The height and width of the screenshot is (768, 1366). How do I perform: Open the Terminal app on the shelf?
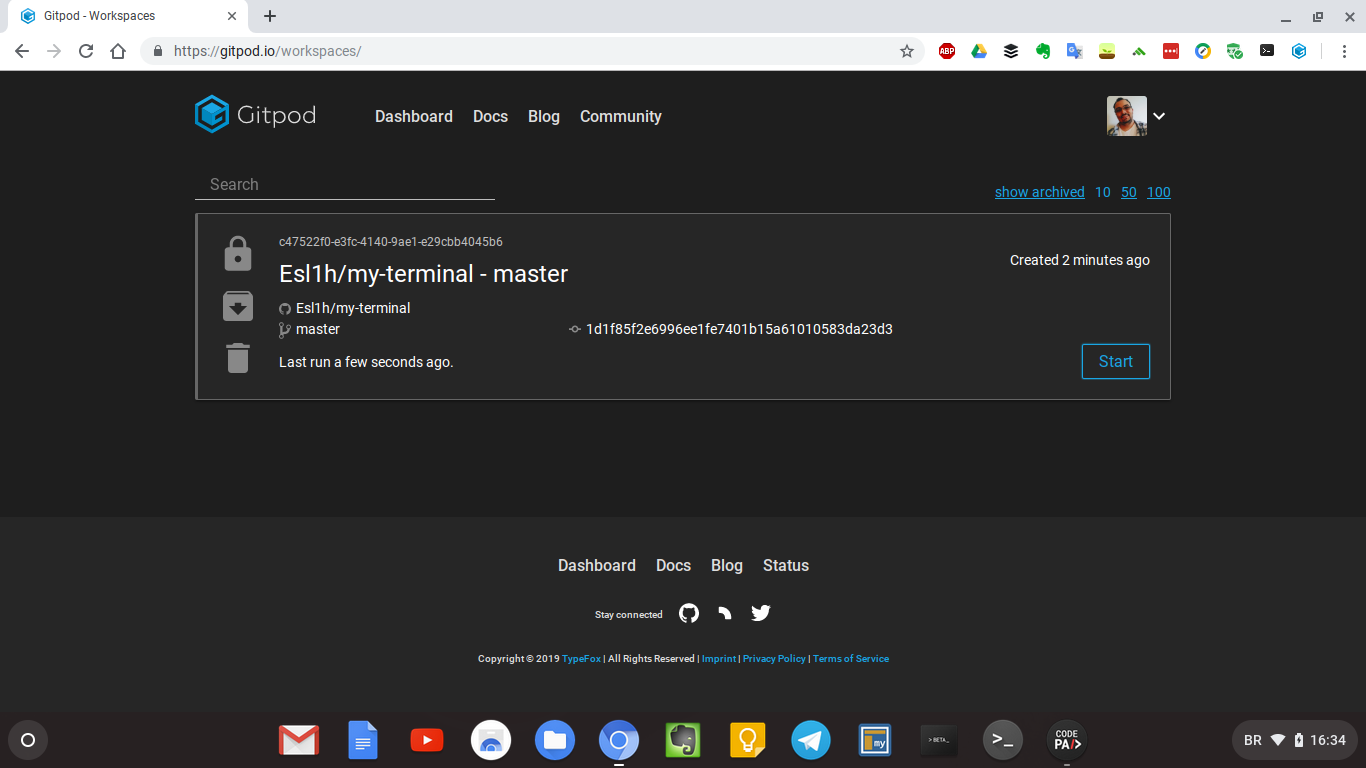[1003, 741]
